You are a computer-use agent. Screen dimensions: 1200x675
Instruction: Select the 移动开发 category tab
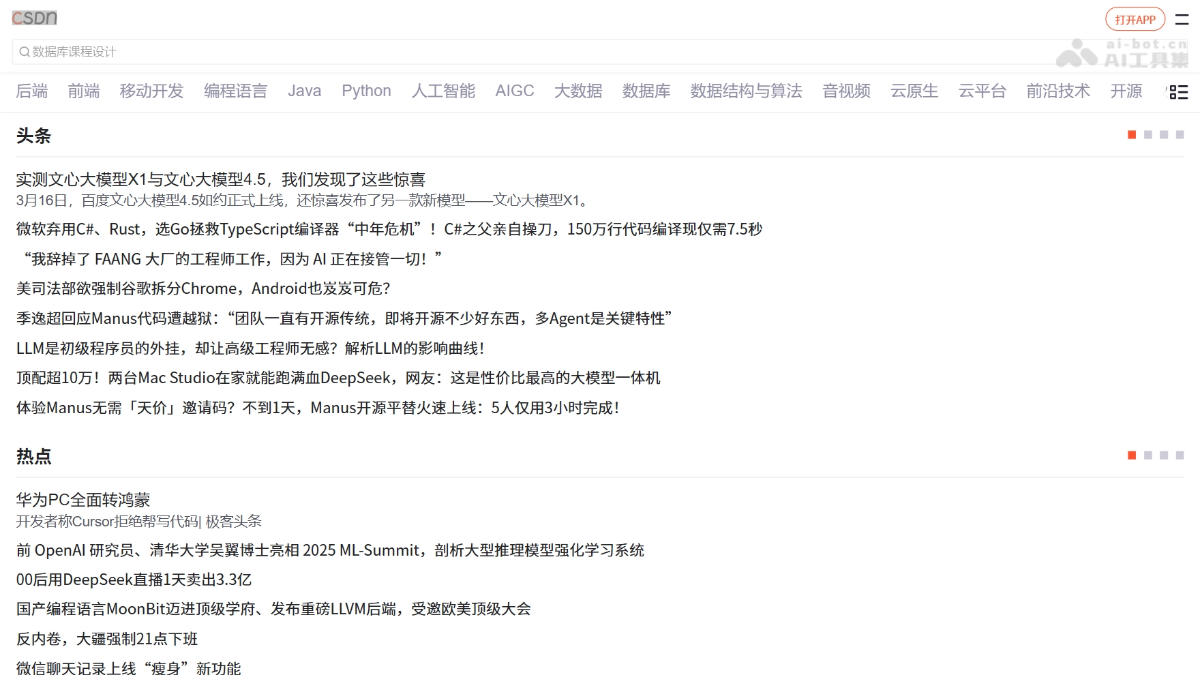pyautogui.click(x=152, y=91)
